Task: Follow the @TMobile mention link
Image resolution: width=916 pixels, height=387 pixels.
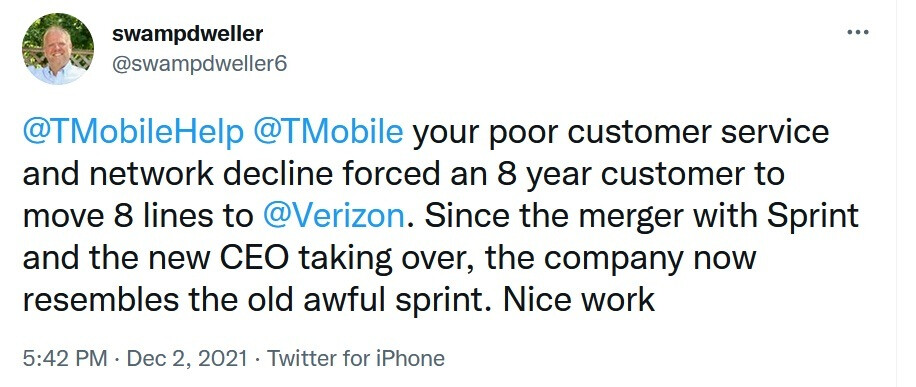Action: tap(328, 133)
